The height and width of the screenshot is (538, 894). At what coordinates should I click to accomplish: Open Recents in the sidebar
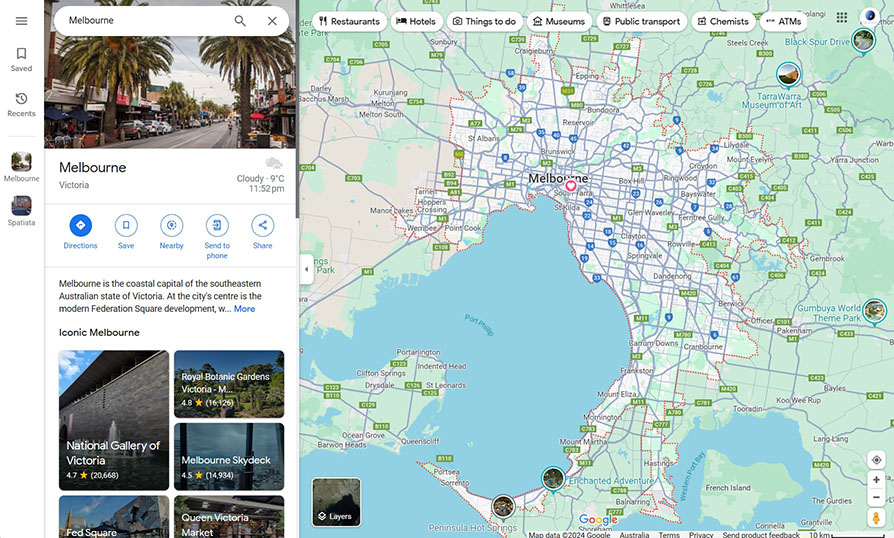pyautogui.click(x=21, y=104)
